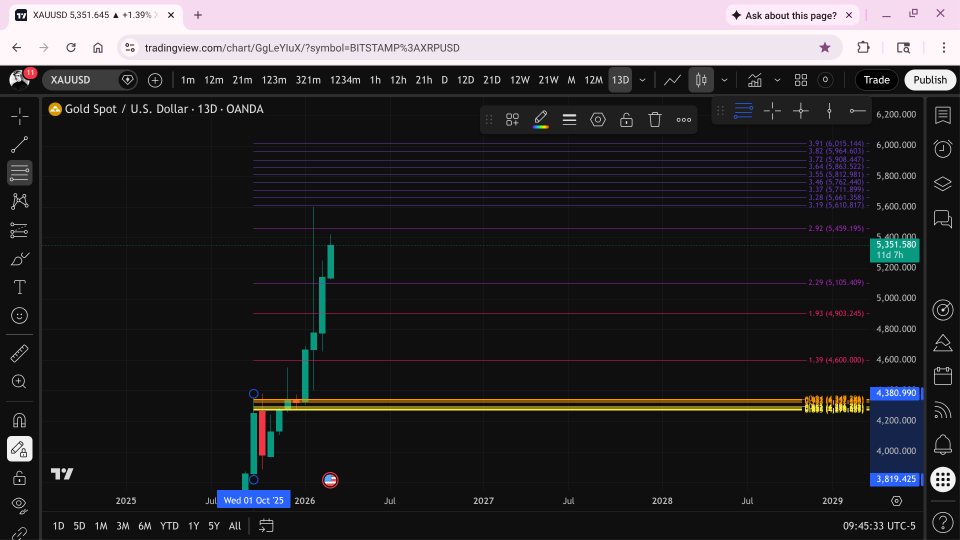Select the 1Y date range

click(x=193, y=526)
